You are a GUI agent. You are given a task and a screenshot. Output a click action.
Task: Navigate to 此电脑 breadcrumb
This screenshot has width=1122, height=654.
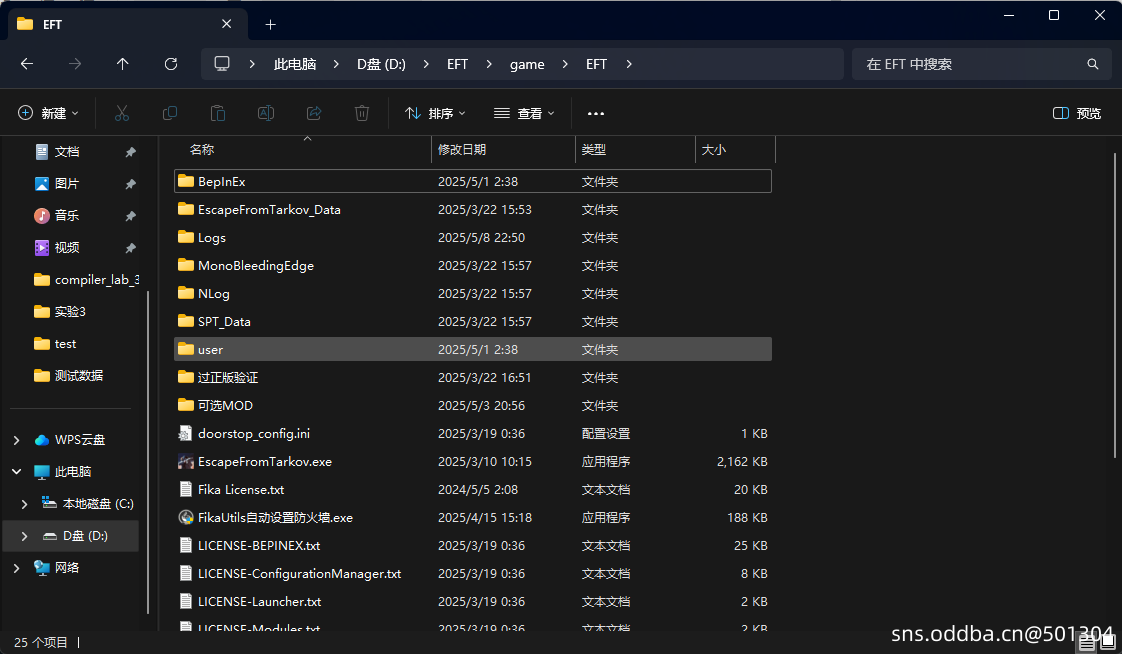pyautogui.click(x=295, y=64)
